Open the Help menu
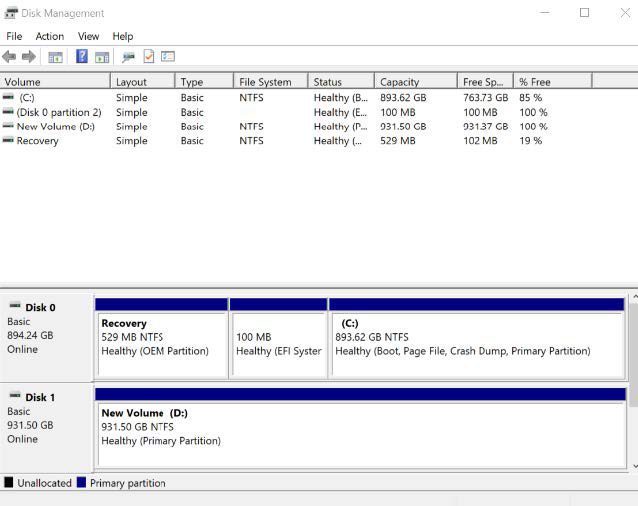 122,36
